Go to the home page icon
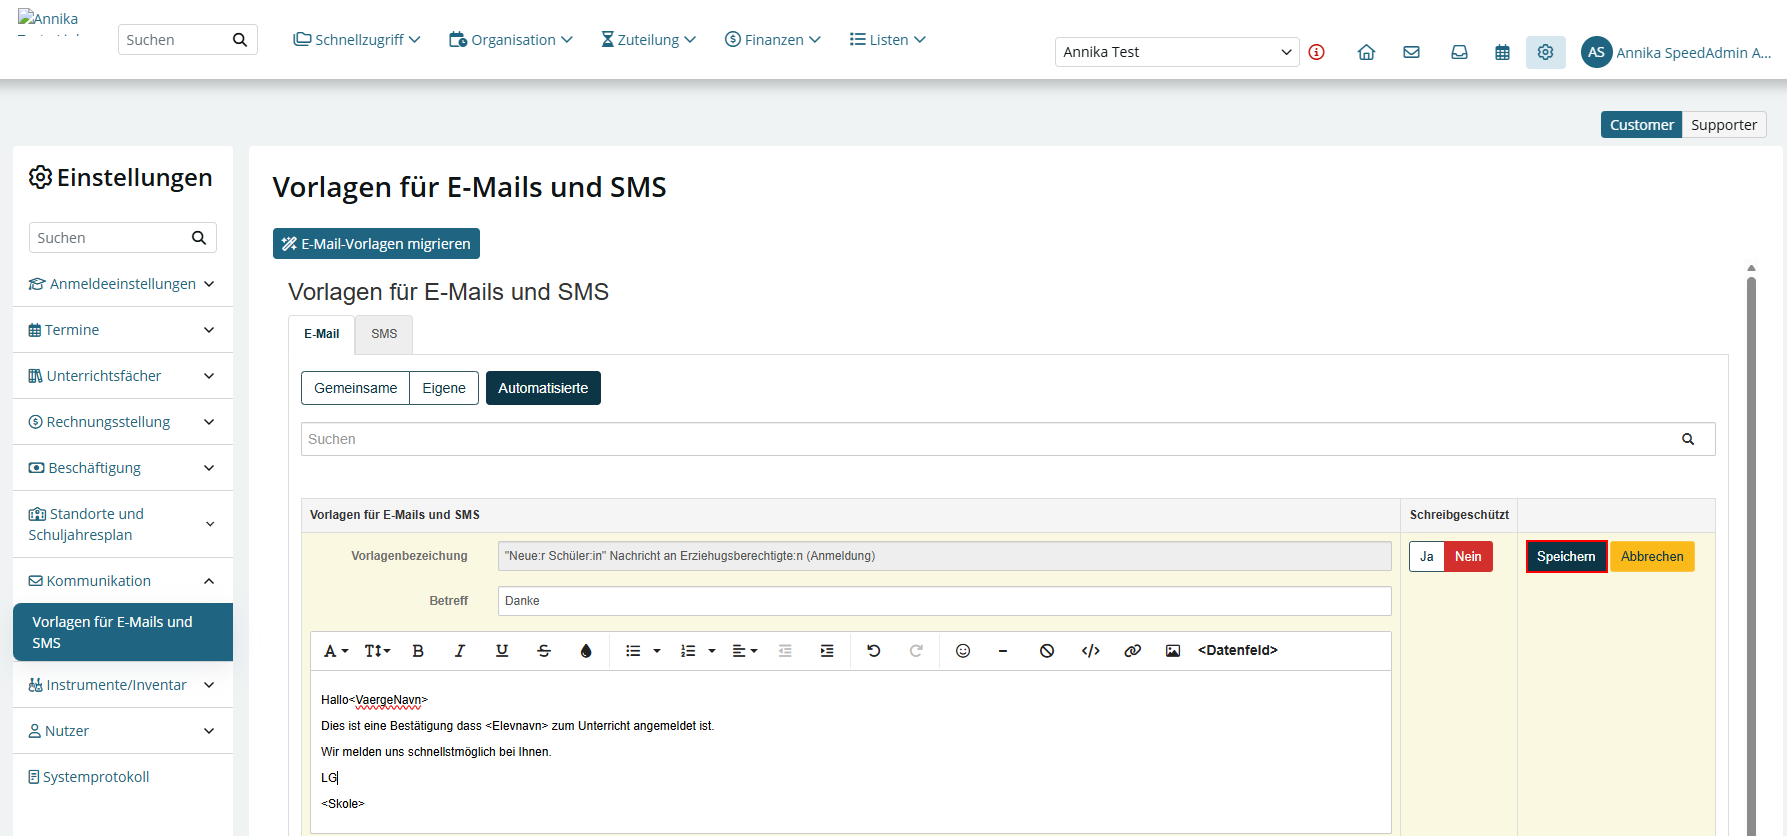1787x836 pixels. point(1366,52)
